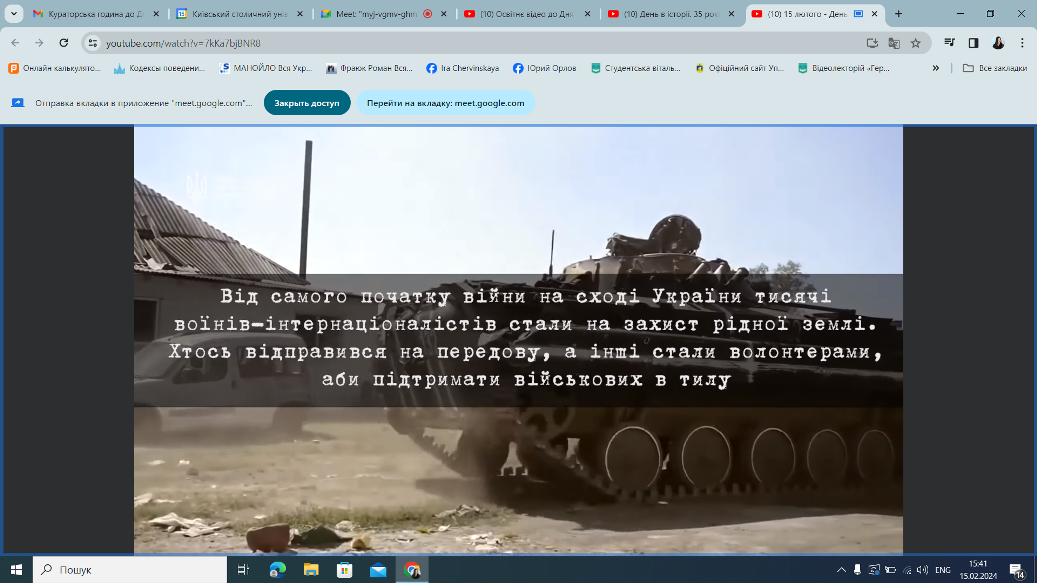
Task: Switch the ENG input language
Action: click(943, 570)
